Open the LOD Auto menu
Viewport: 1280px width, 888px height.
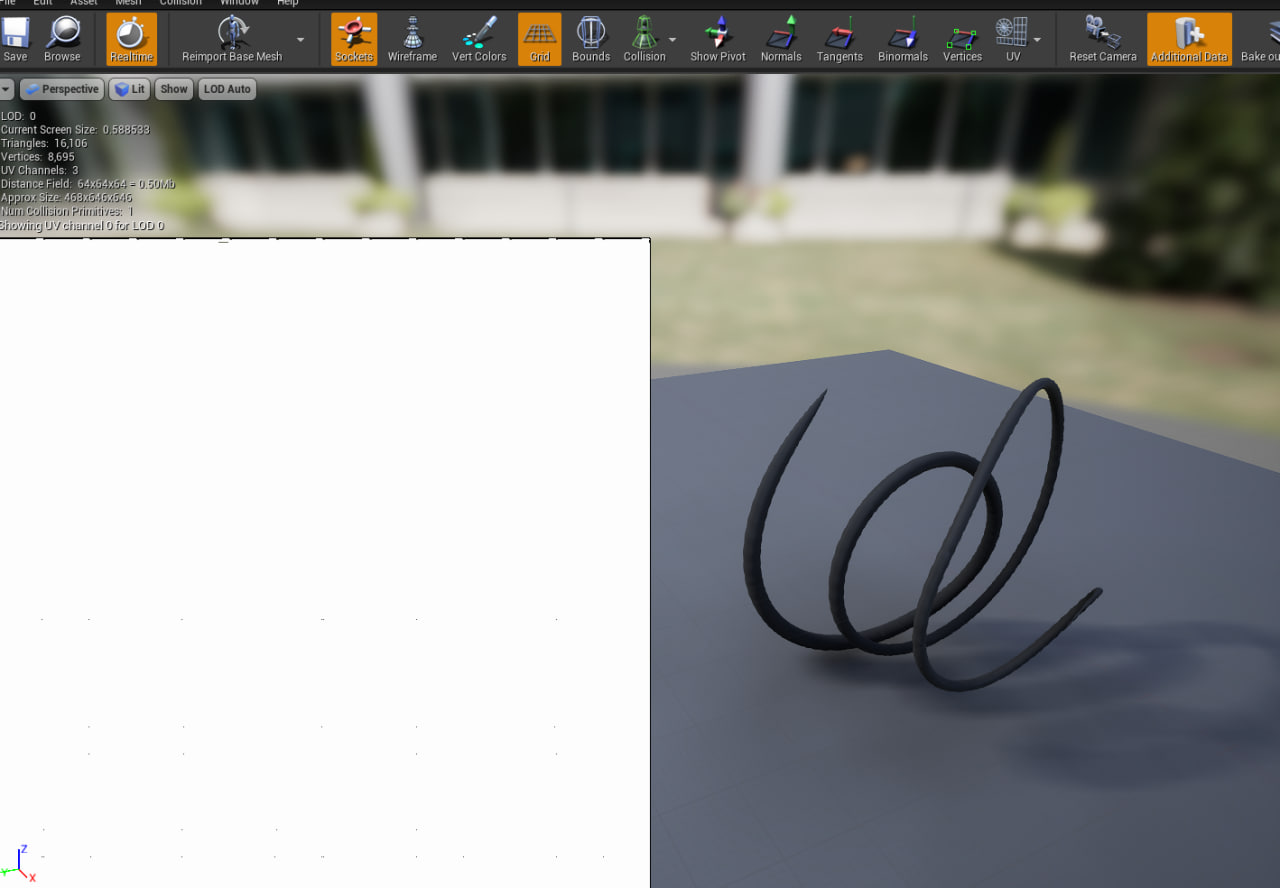tap(227, 89)
